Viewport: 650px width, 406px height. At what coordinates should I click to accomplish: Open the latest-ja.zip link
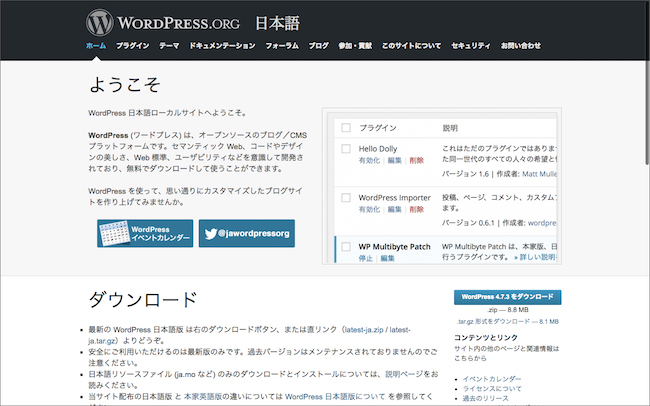point(364,330)
